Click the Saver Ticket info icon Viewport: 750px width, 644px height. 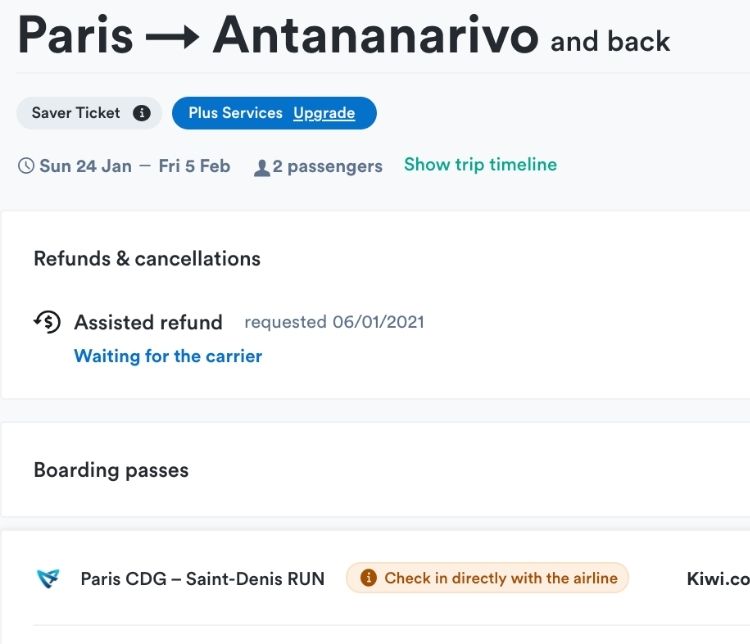point(142,113)
